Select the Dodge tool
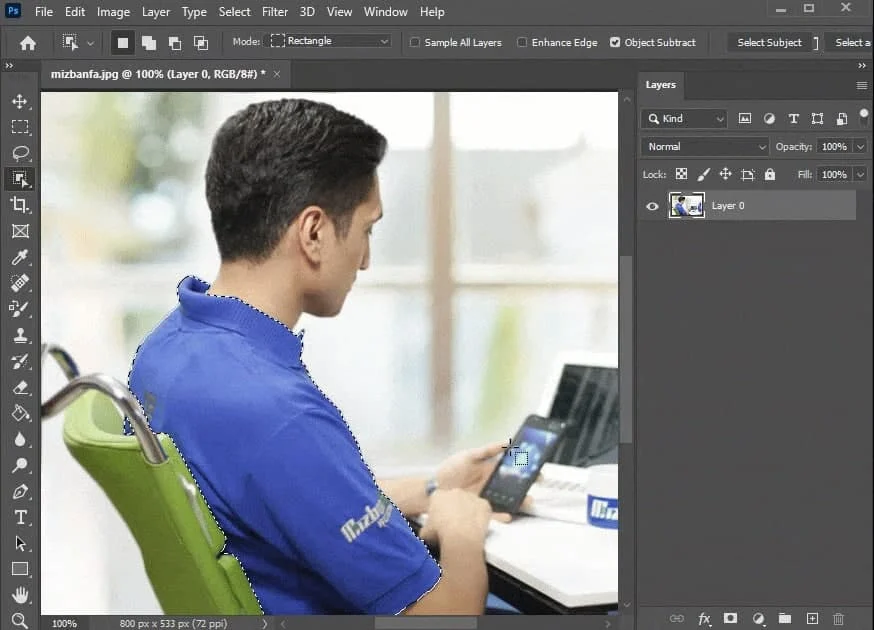This screenshot has height=630, width=874. [x=20, y=464]
